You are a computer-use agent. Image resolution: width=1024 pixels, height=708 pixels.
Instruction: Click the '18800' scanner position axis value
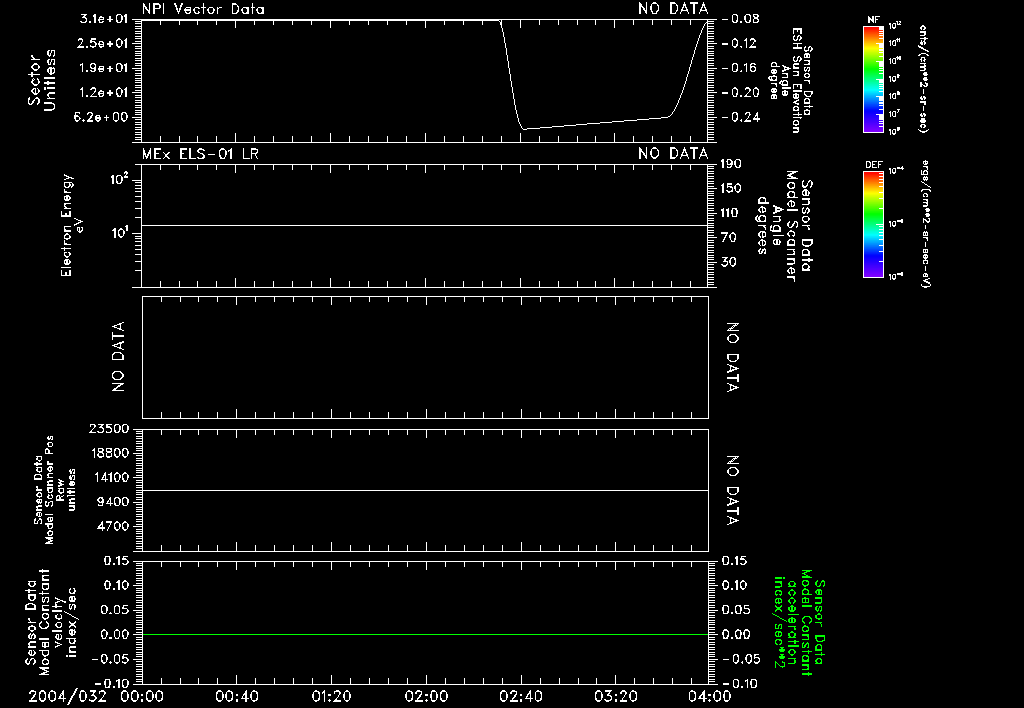(x=108, y=453)
